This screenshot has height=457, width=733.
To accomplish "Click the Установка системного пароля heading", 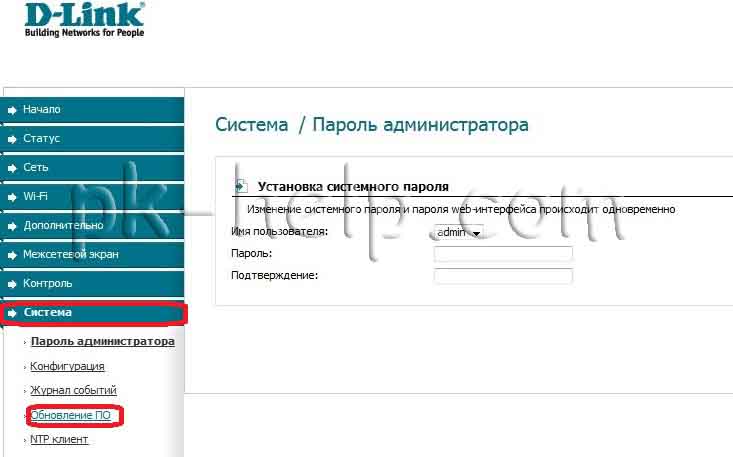I will click(353, 187).
